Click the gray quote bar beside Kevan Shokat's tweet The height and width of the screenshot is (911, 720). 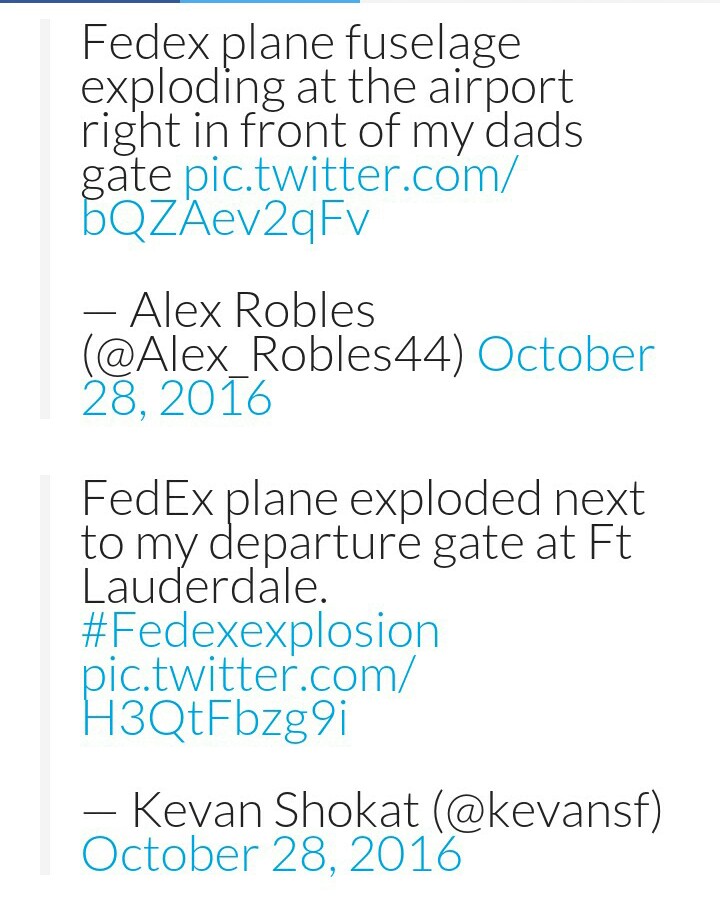[x=44, y=676]
